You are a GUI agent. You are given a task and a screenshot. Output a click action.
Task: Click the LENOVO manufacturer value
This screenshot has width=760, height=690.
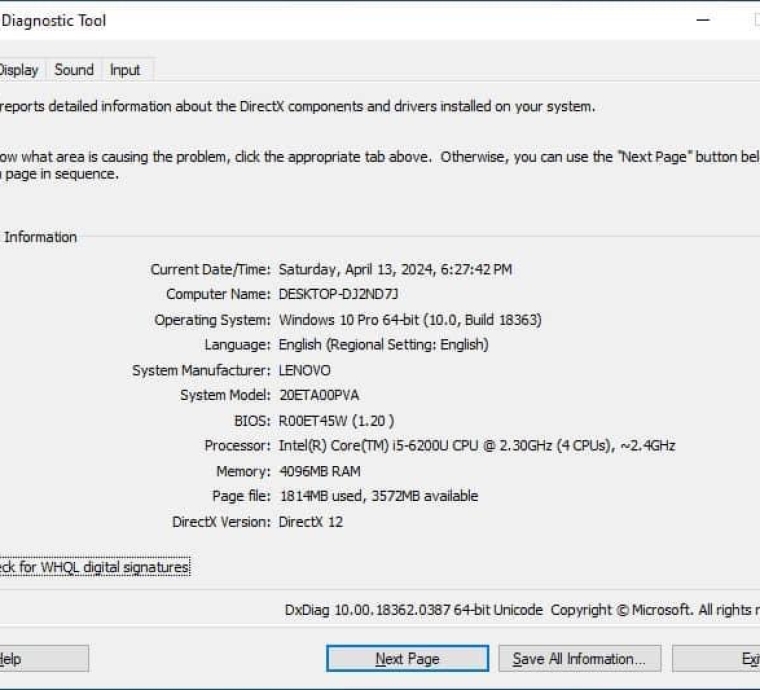[304, 371]
